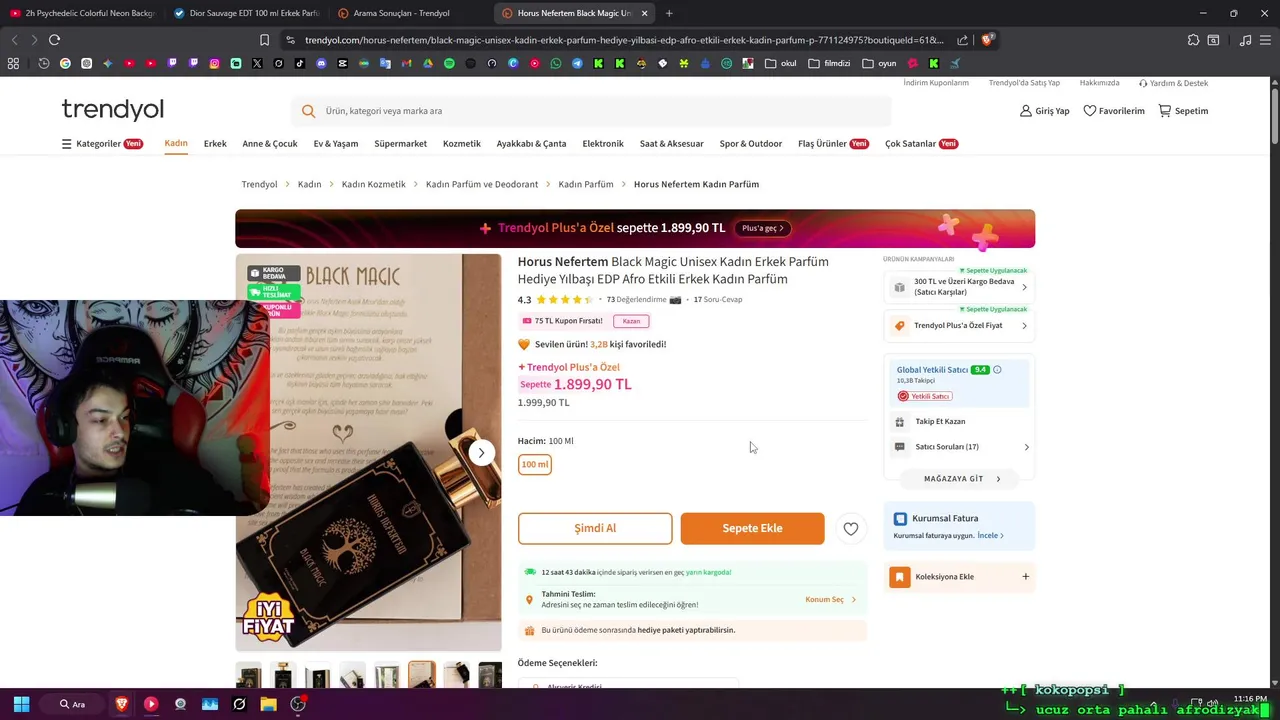Add product to favorites with heart icon
The height and width of the screenshot is (720, 1280).
[851, 529]
